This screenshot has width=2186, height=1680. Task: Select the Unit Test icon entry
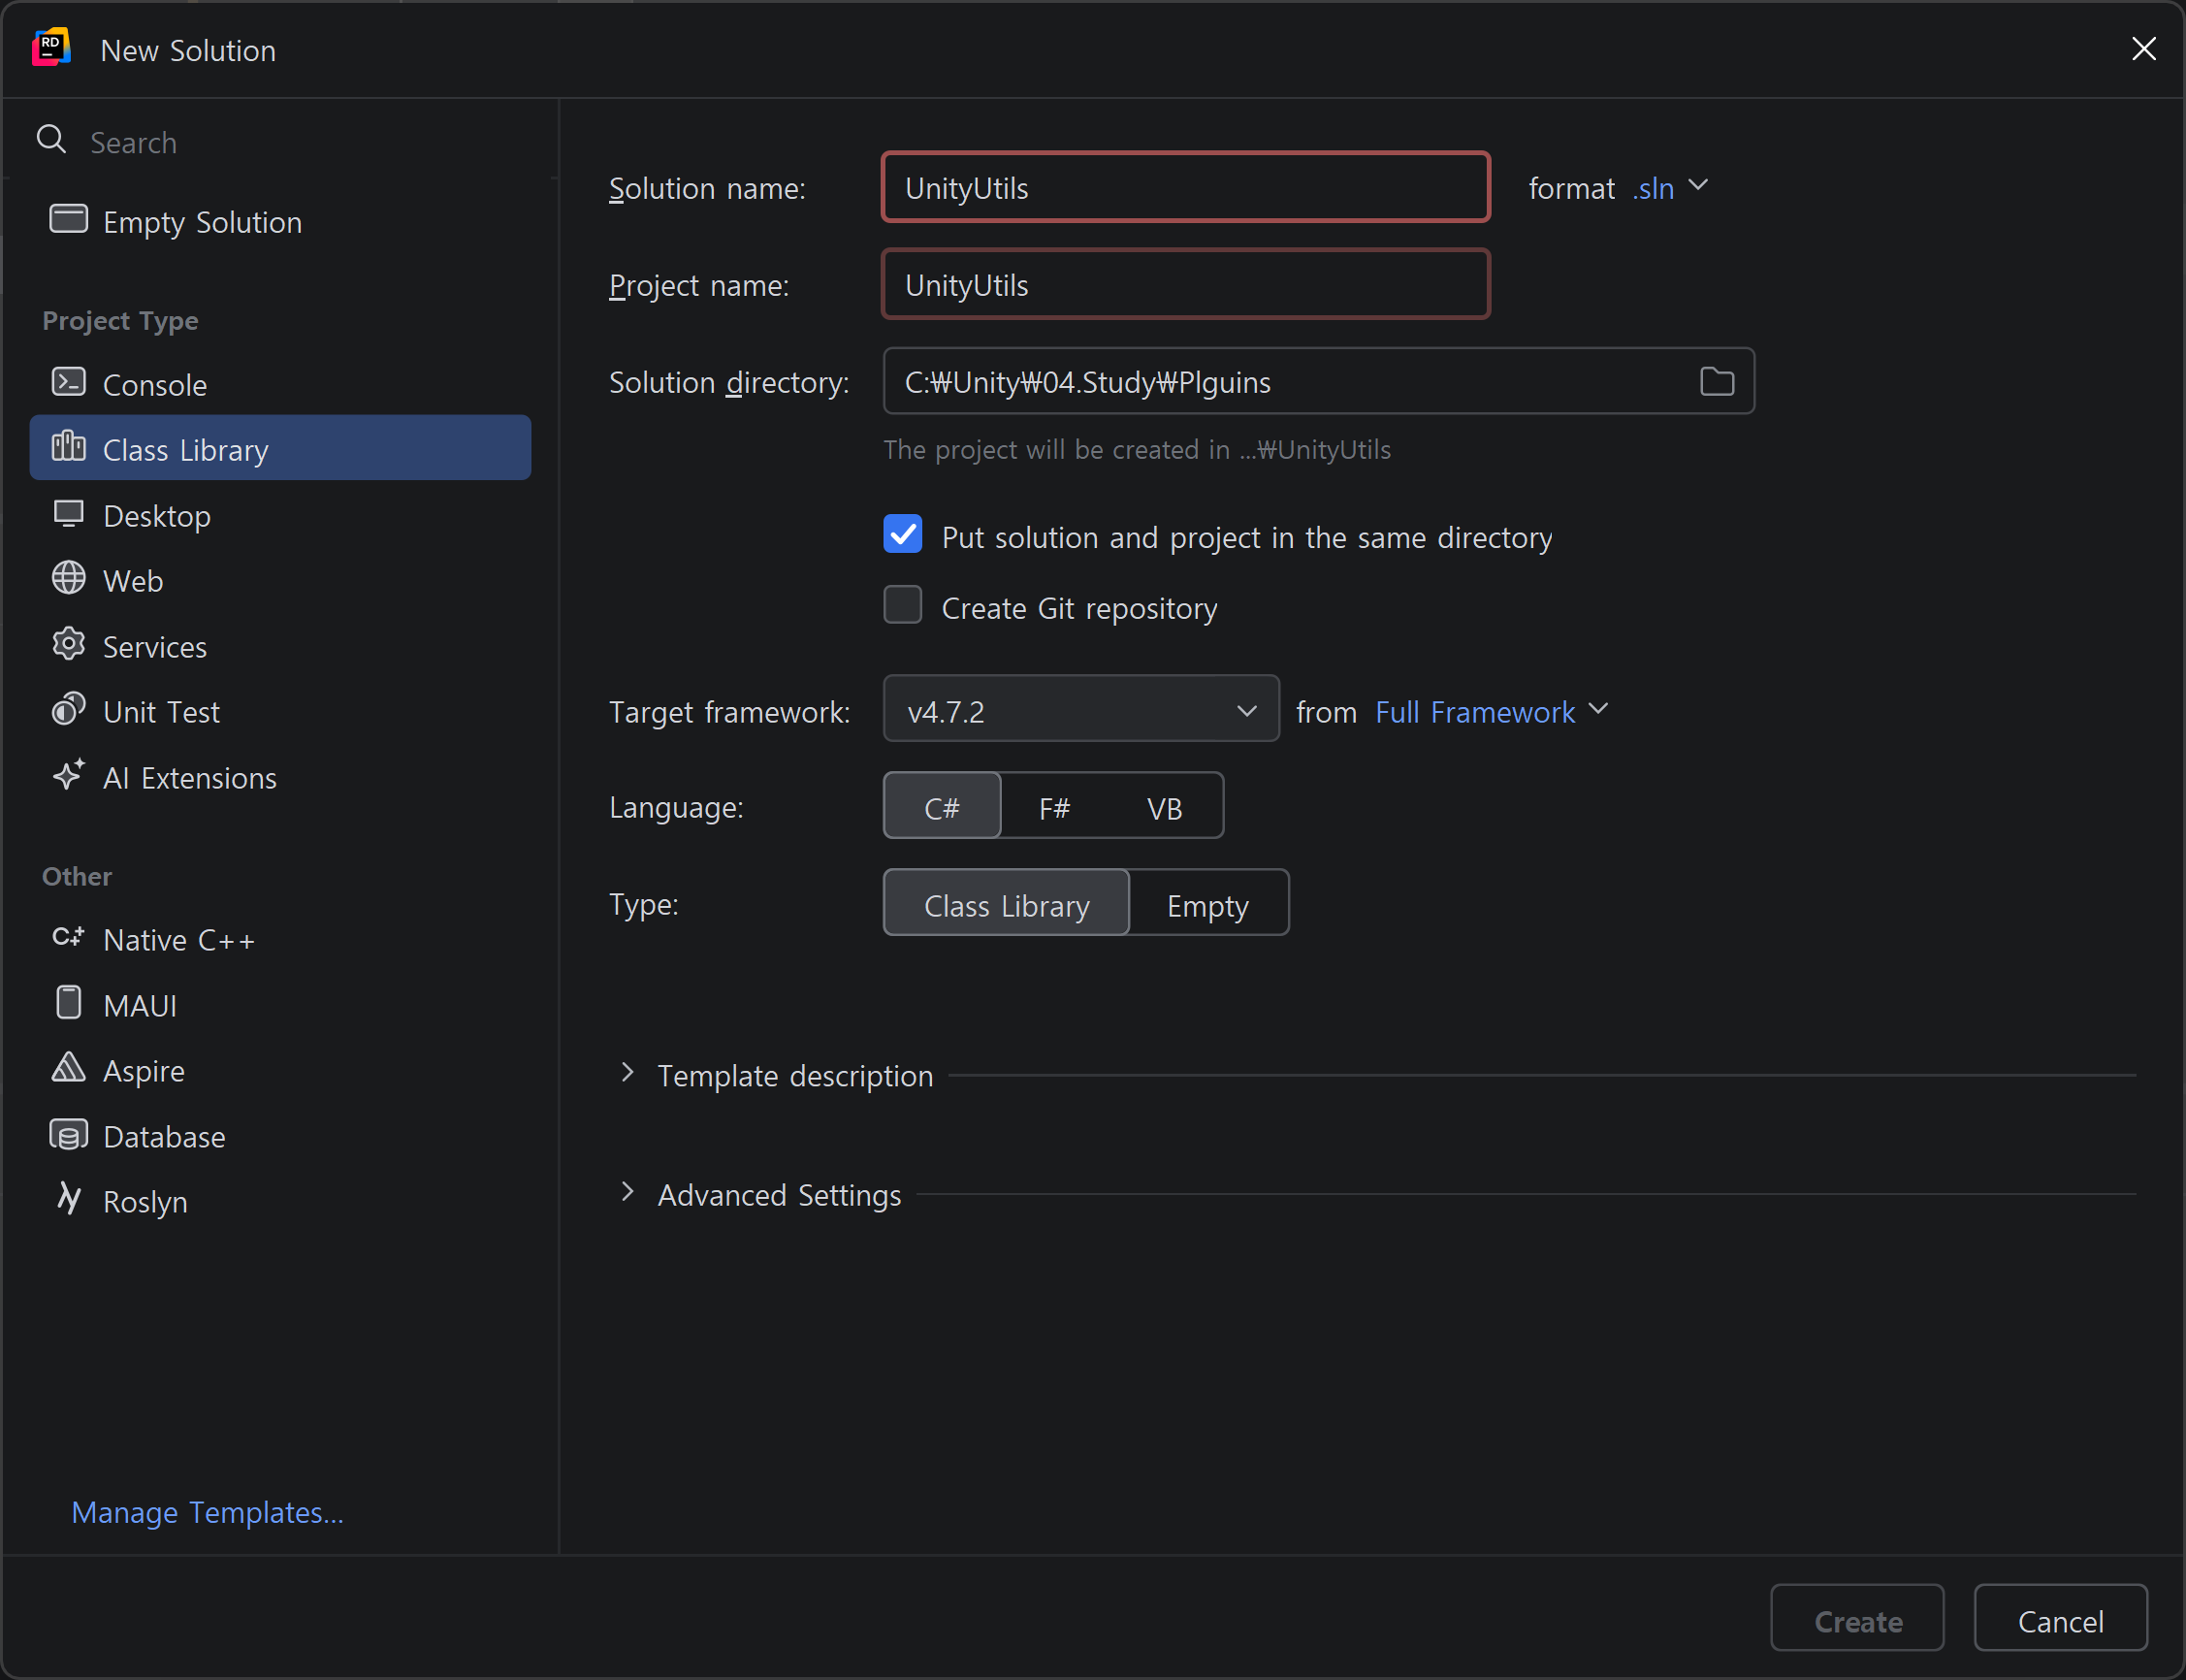tap(68, 710)
